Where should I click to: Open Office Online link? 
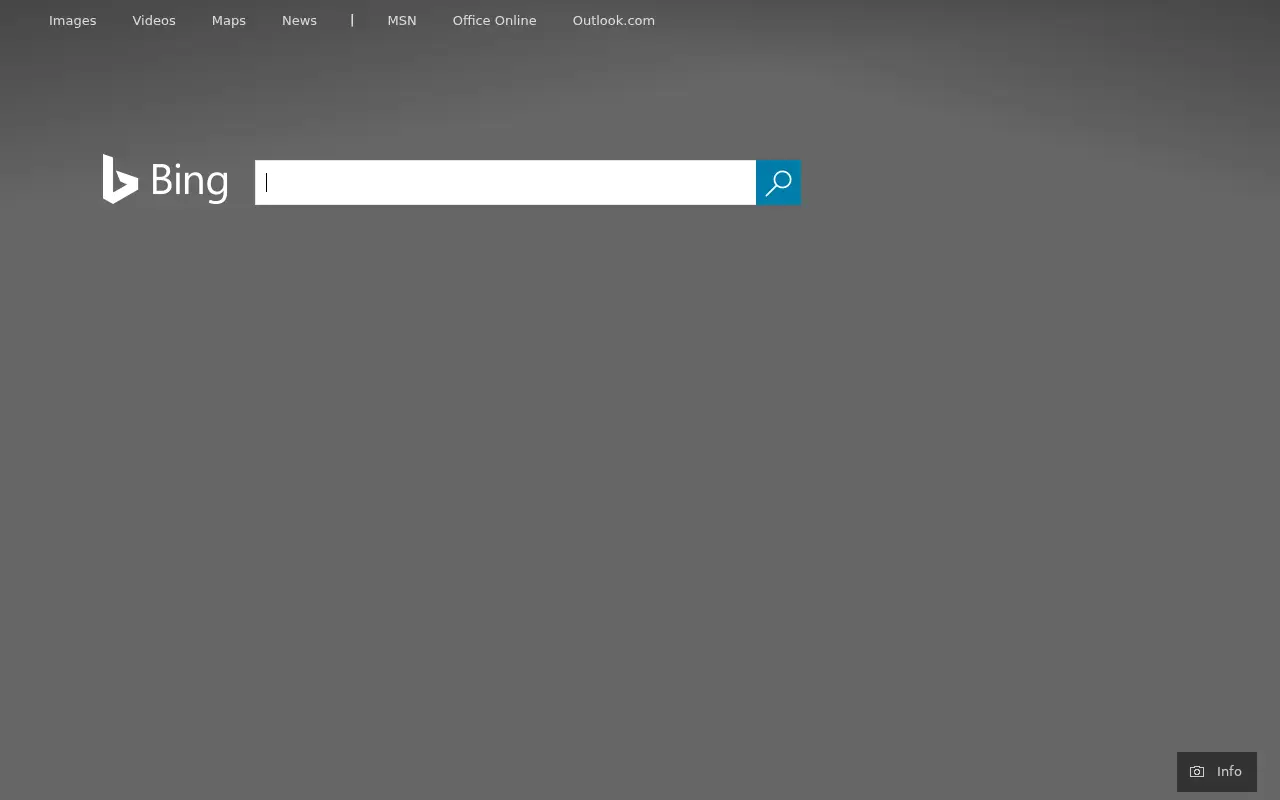(x=494, y=20)
